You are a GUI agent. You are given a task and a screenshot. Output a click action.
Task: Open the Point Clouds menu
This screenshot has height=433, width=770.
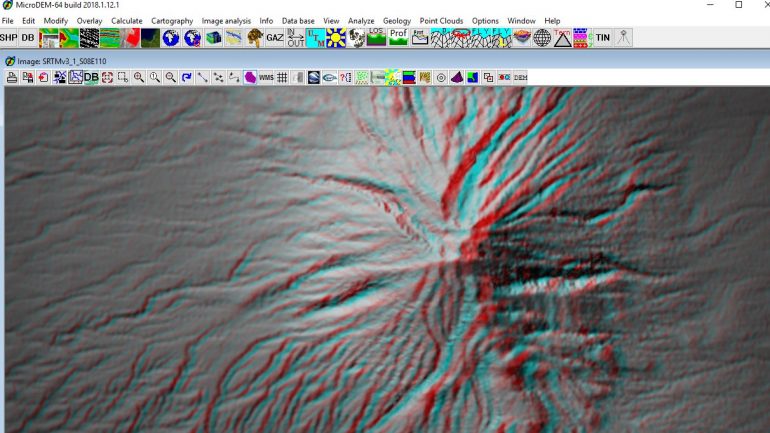point(441,21)
